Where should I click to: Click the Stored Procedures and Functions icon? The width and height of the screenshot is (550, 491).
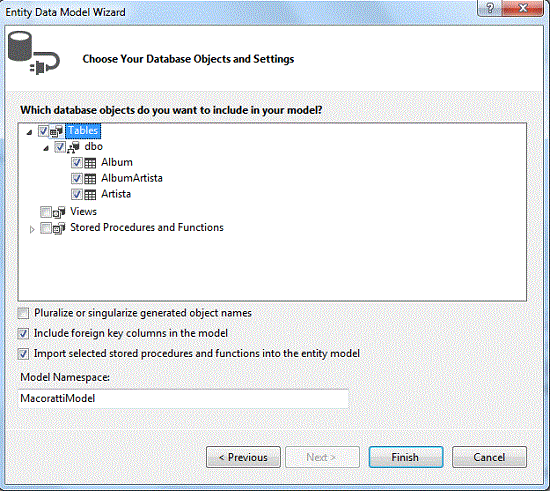coord(59,228)
